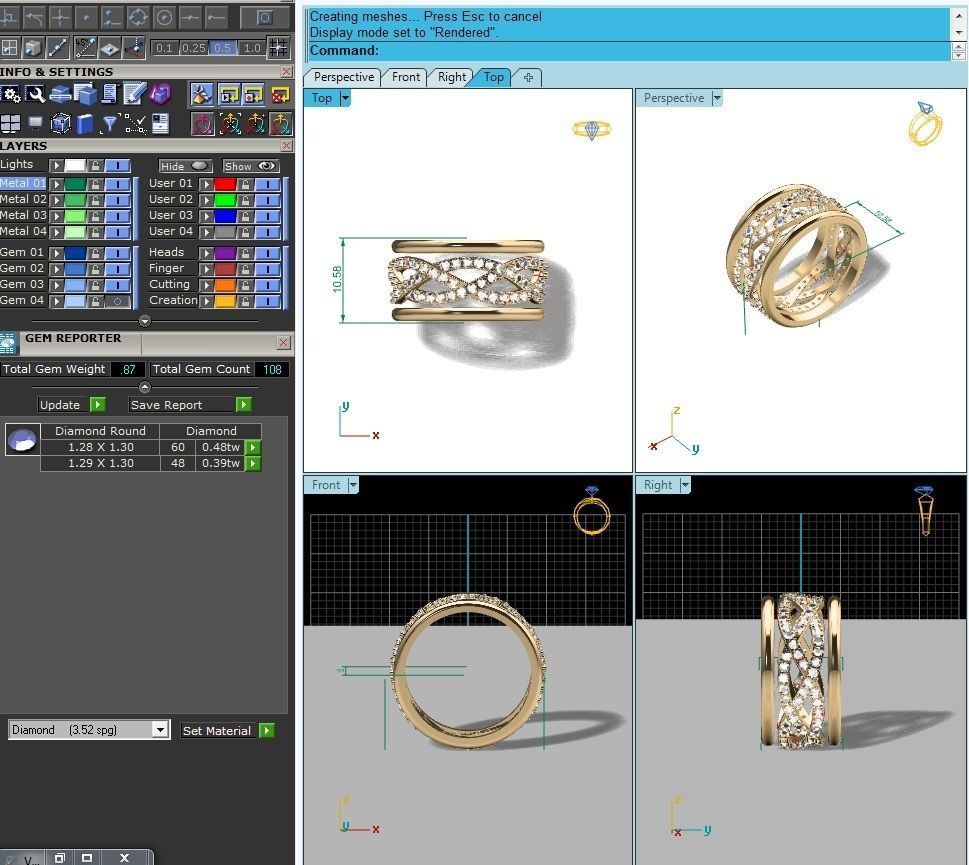Click the yellow arrow stop/cancel icon
The image size is (969, 865).
click(280, 95)
